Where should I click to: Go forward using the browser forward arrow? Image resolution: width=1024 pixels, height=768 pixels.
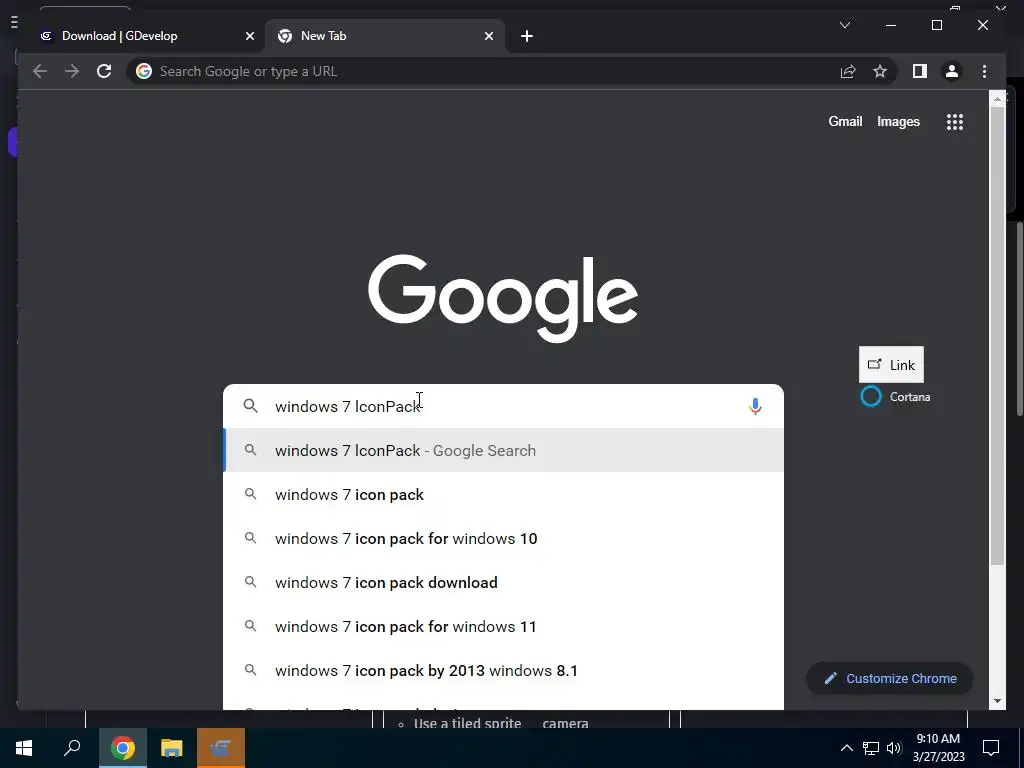[x=72, y=71]
